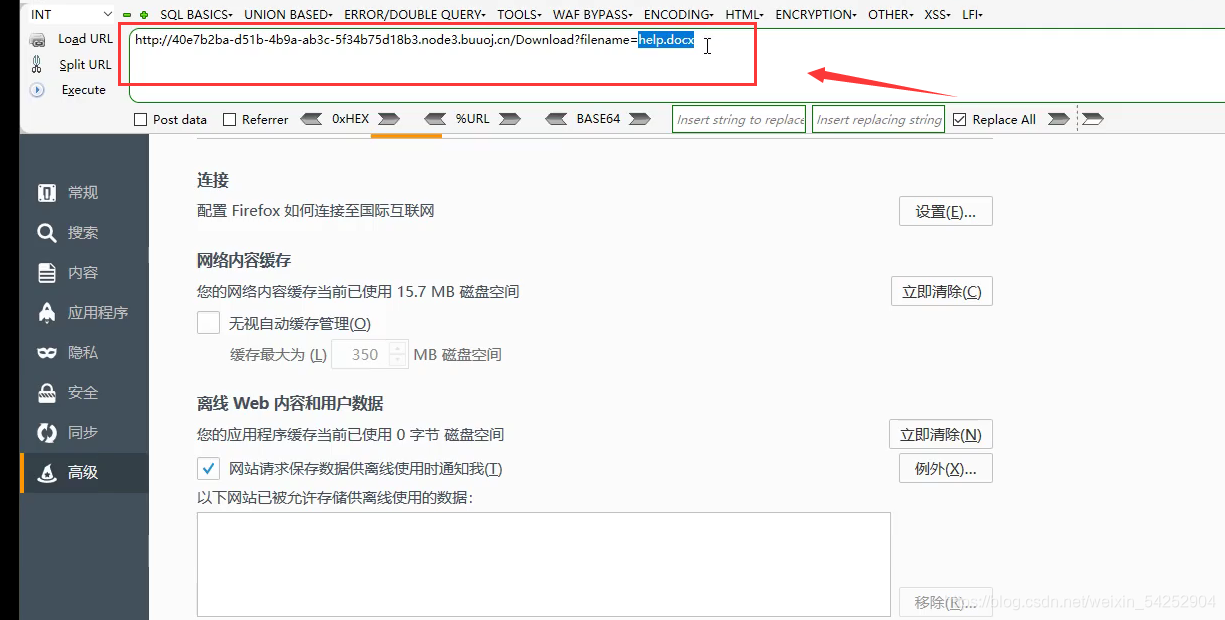Open the ERROR/DOUBLE QUERY menu
Screen dimensions: 1225x620
point(415,15)
